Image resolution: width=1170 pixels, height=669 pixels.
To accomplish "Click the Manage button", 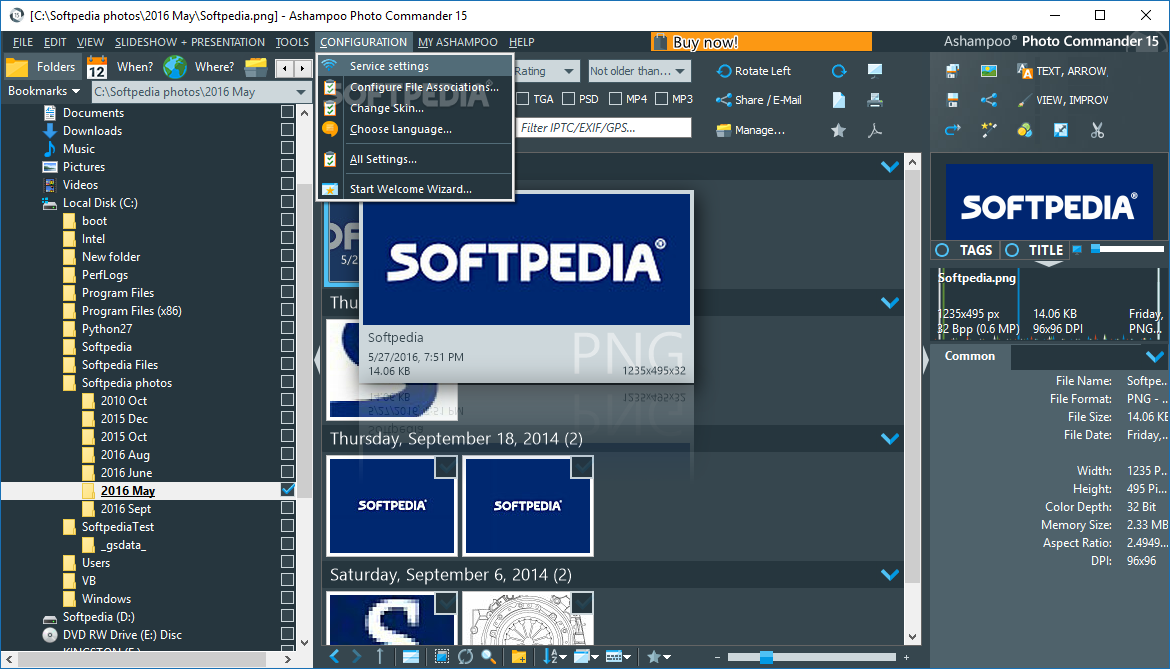I will [x=751, y=131].
